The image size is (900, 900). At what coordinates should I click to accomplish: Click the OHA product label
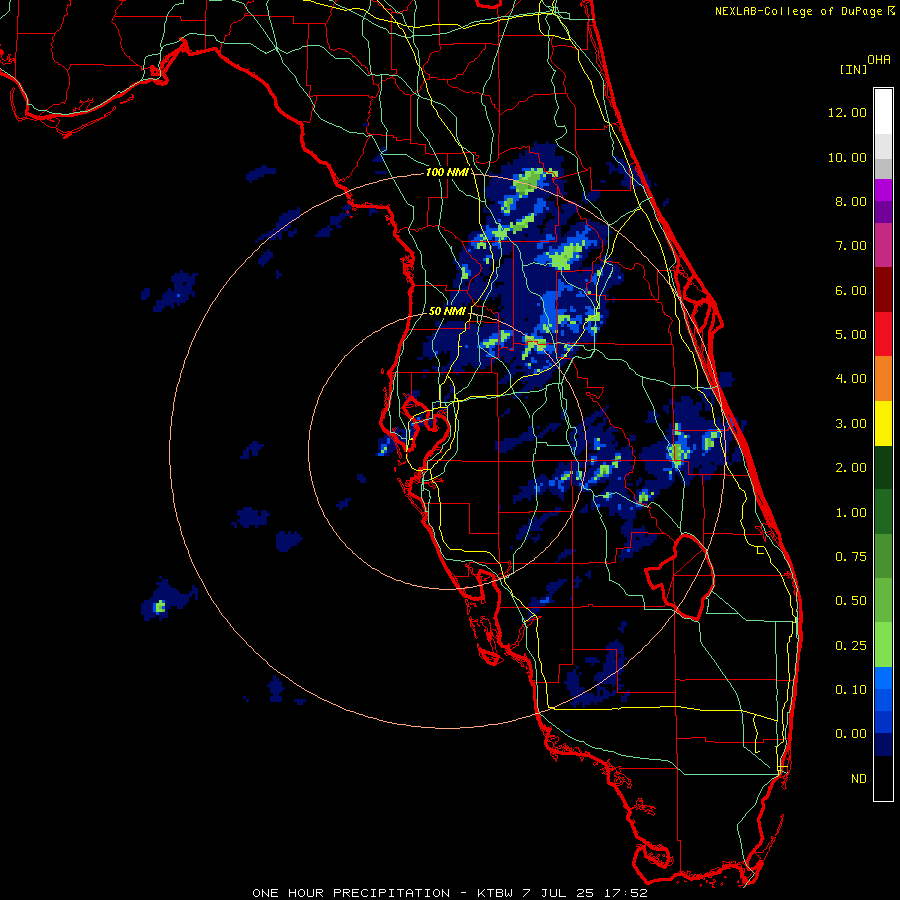(879, 60)
